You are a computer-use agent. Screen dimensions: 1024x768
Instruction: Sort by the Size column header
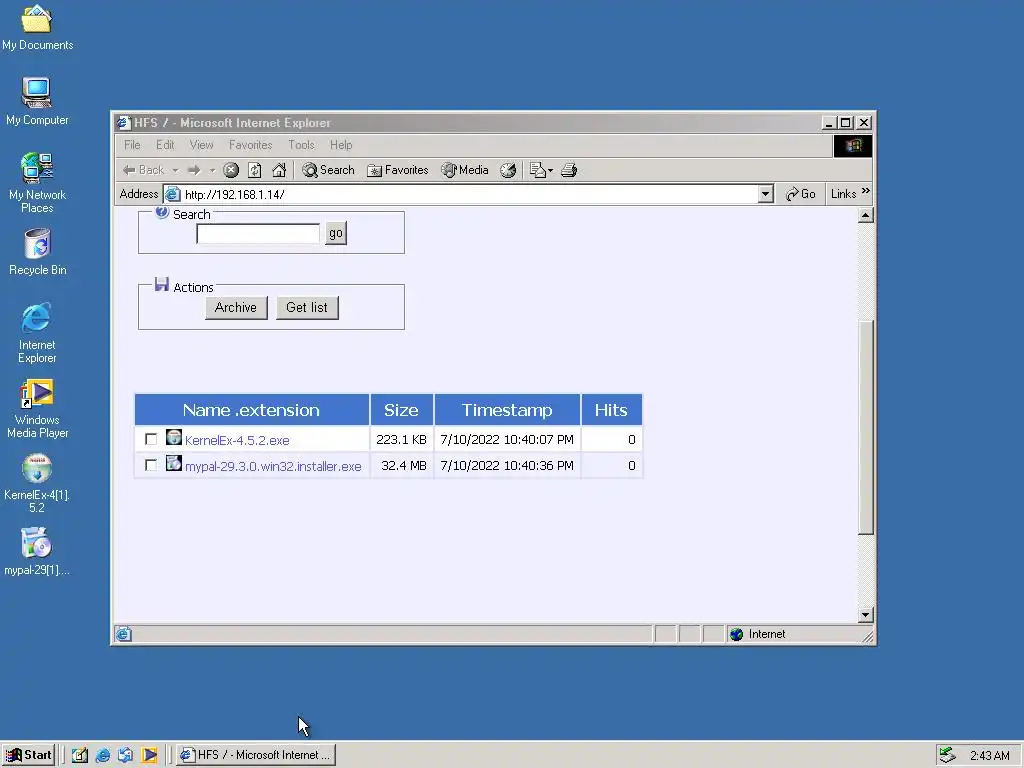tap(401, 410)
